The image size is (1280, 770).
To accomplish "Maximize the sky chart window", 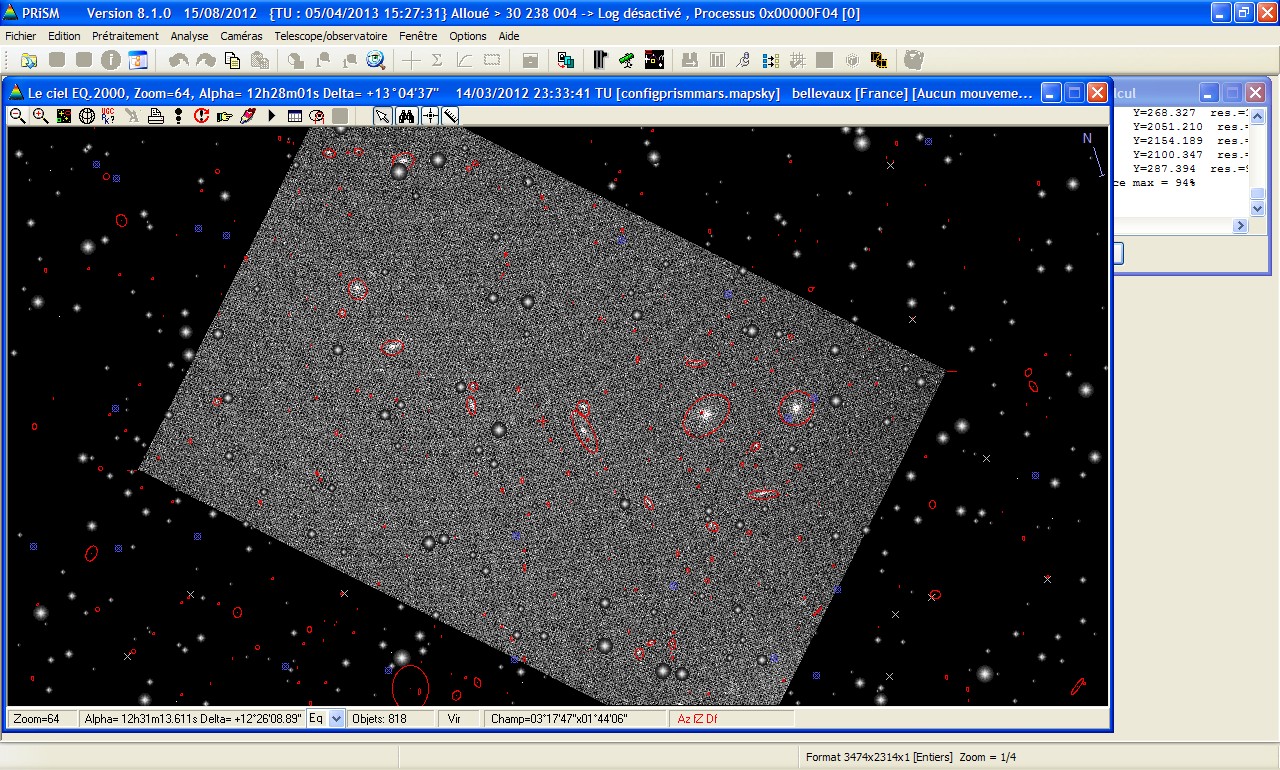I will pos(1074,93).
